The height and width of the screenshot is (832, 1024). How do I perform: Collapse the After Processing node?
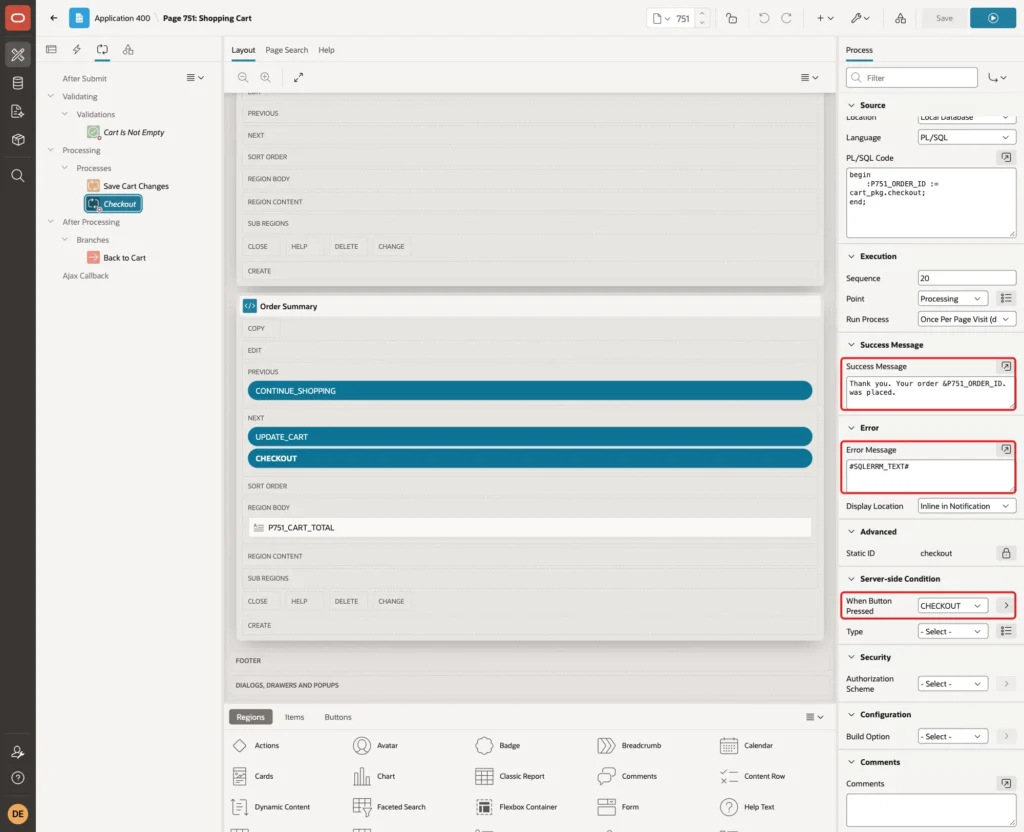[x=51, y=222]
